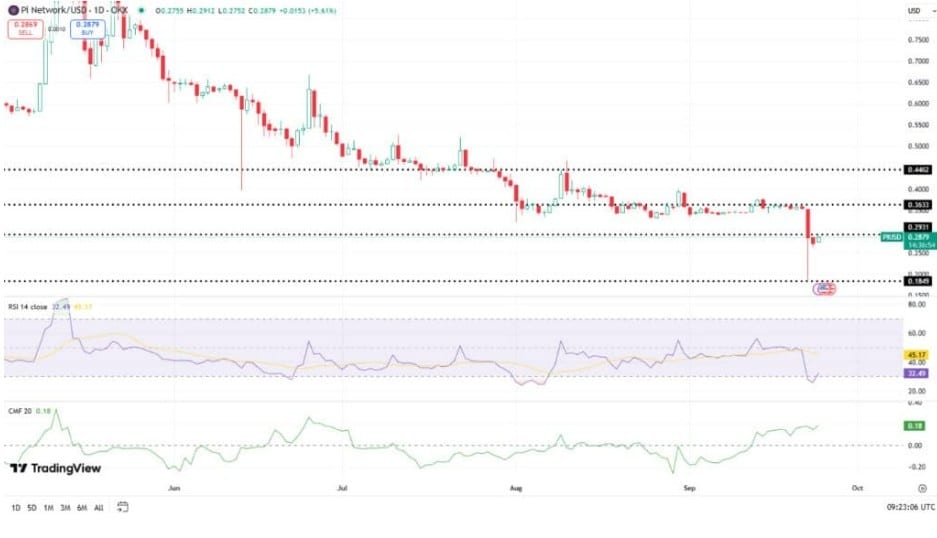Screen dimensions: 937x538
Task: Click the purple 32.49 RSI value label
Action: pos(917,373)
